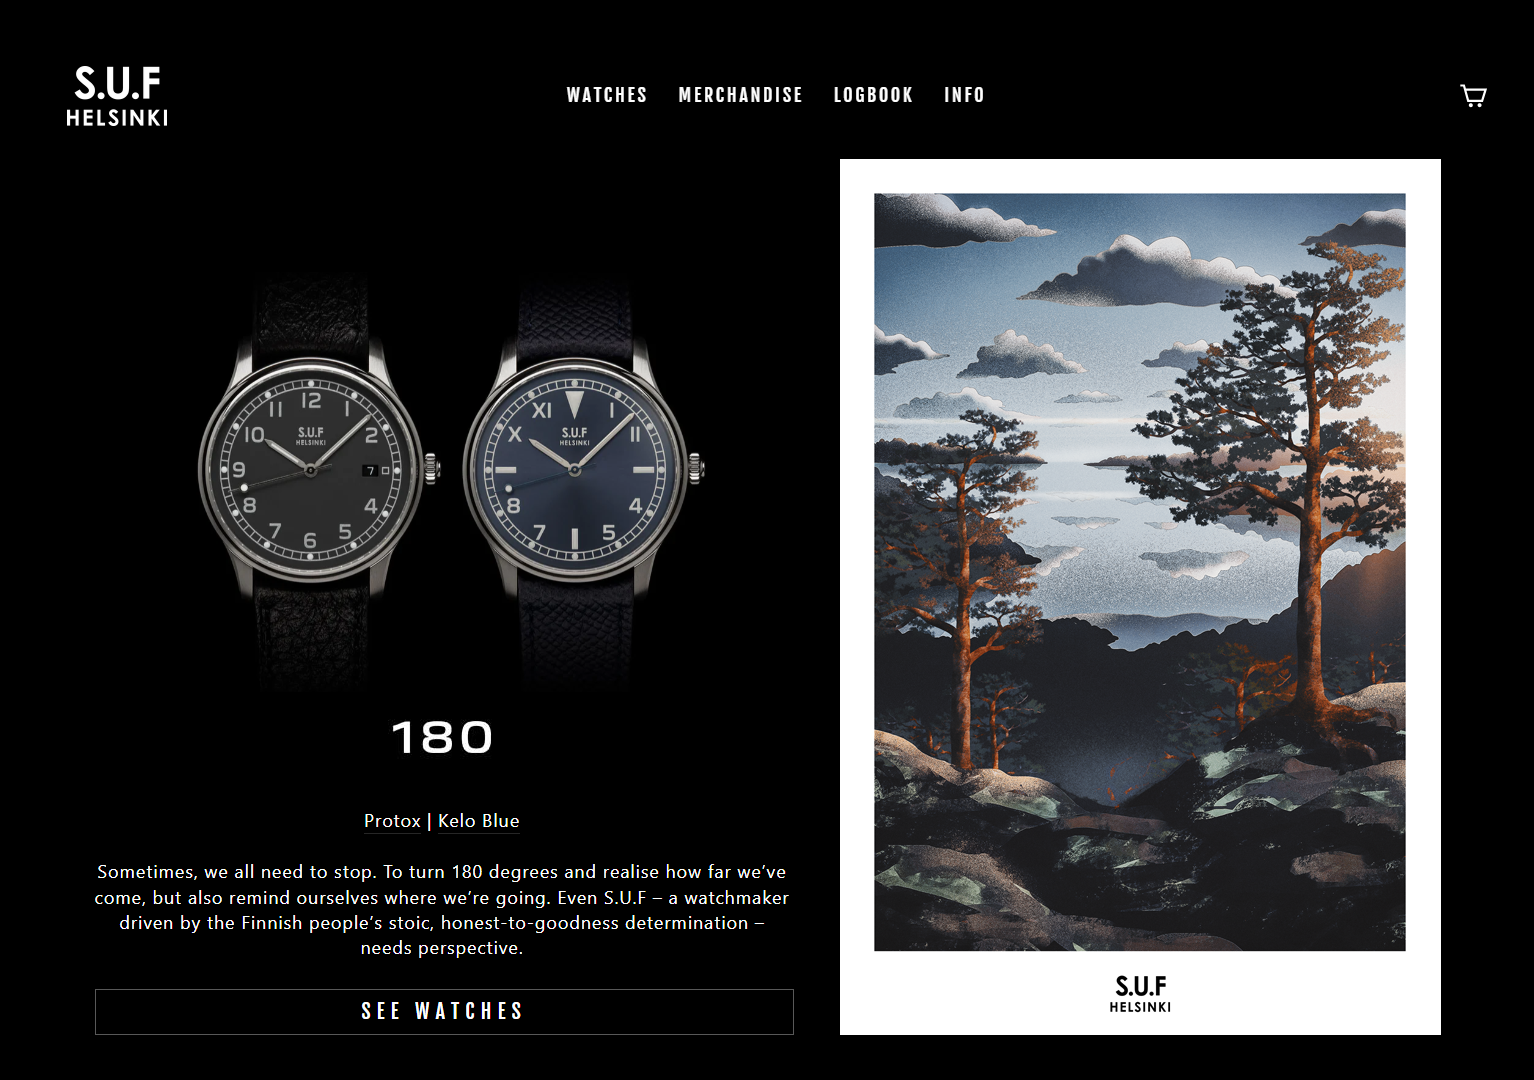Open the Merchandise menu item
This screenshot has height=1080, width=1534.
coord(741,95)
